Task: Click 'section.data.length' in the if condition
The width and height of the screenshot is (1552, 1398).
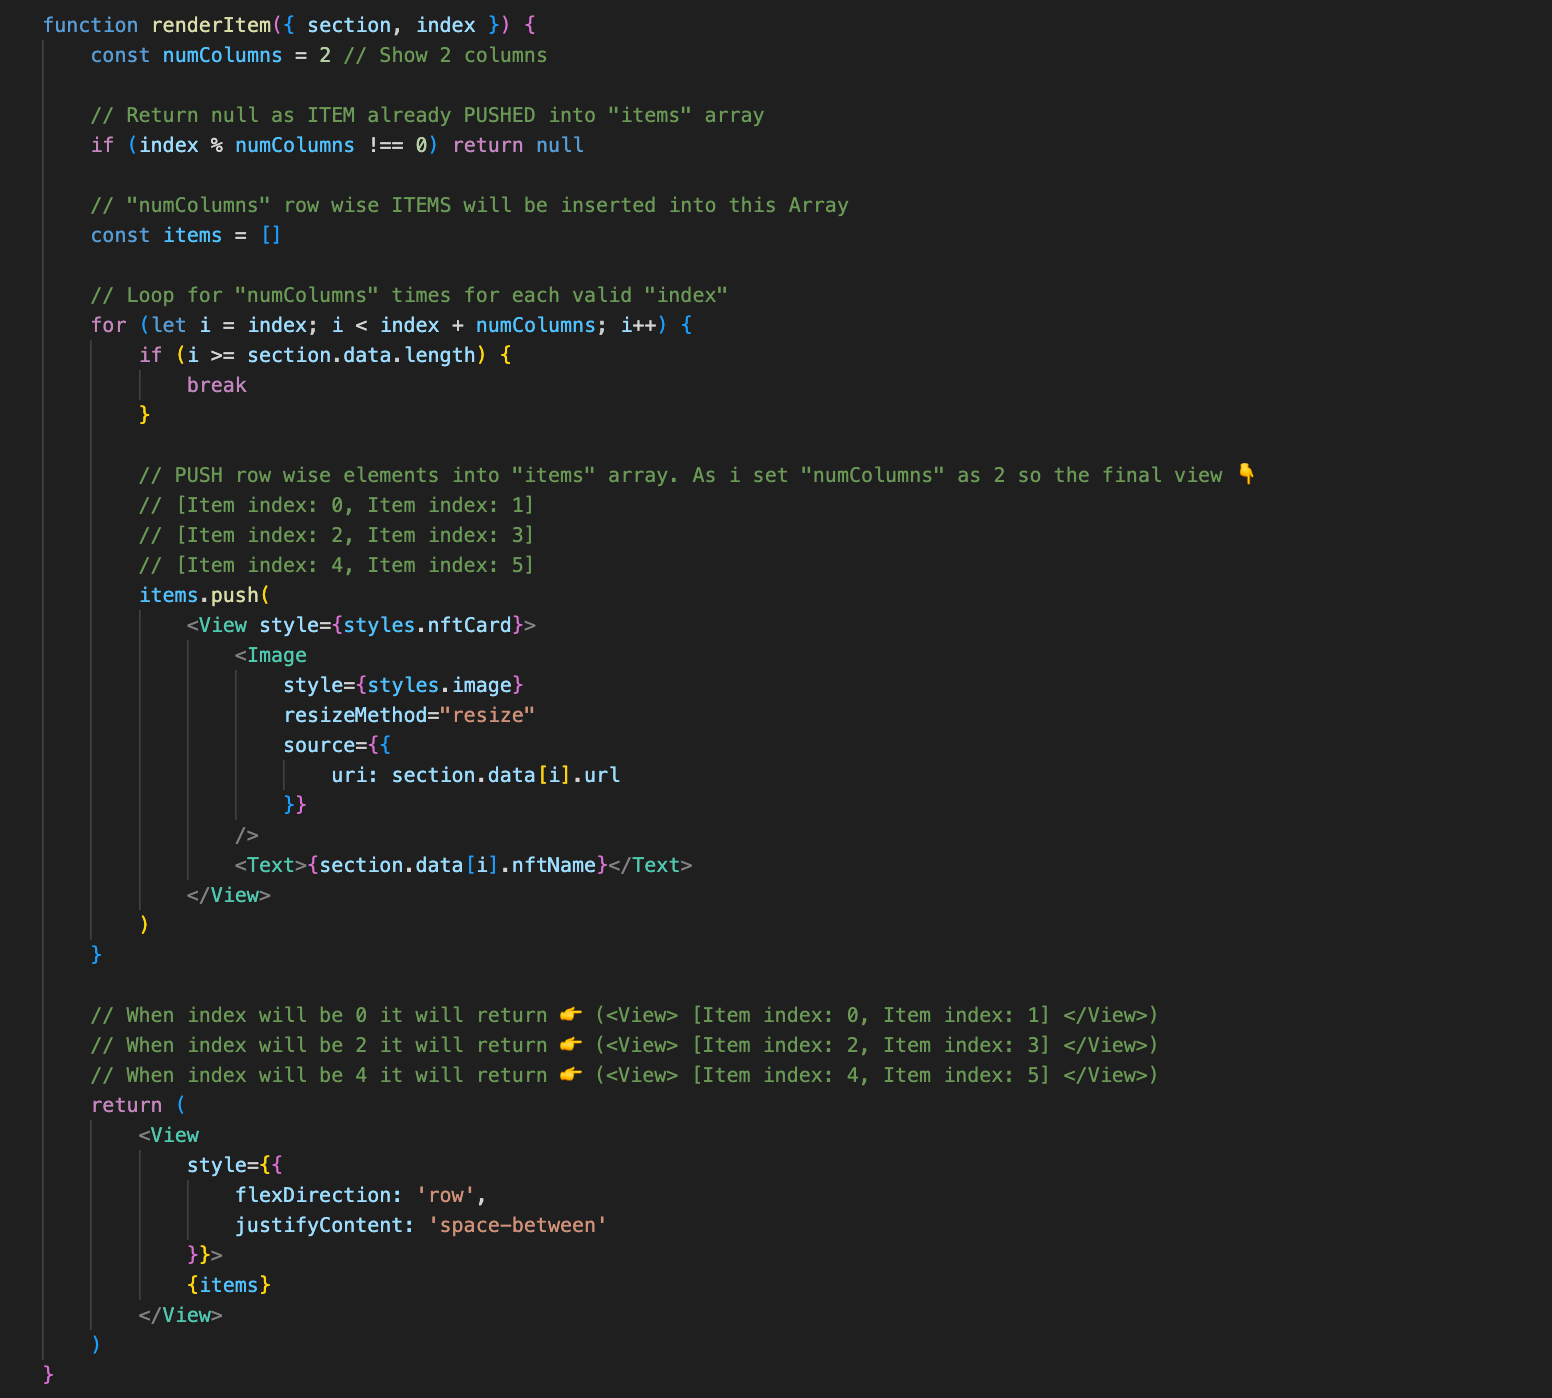Action: 361,355
